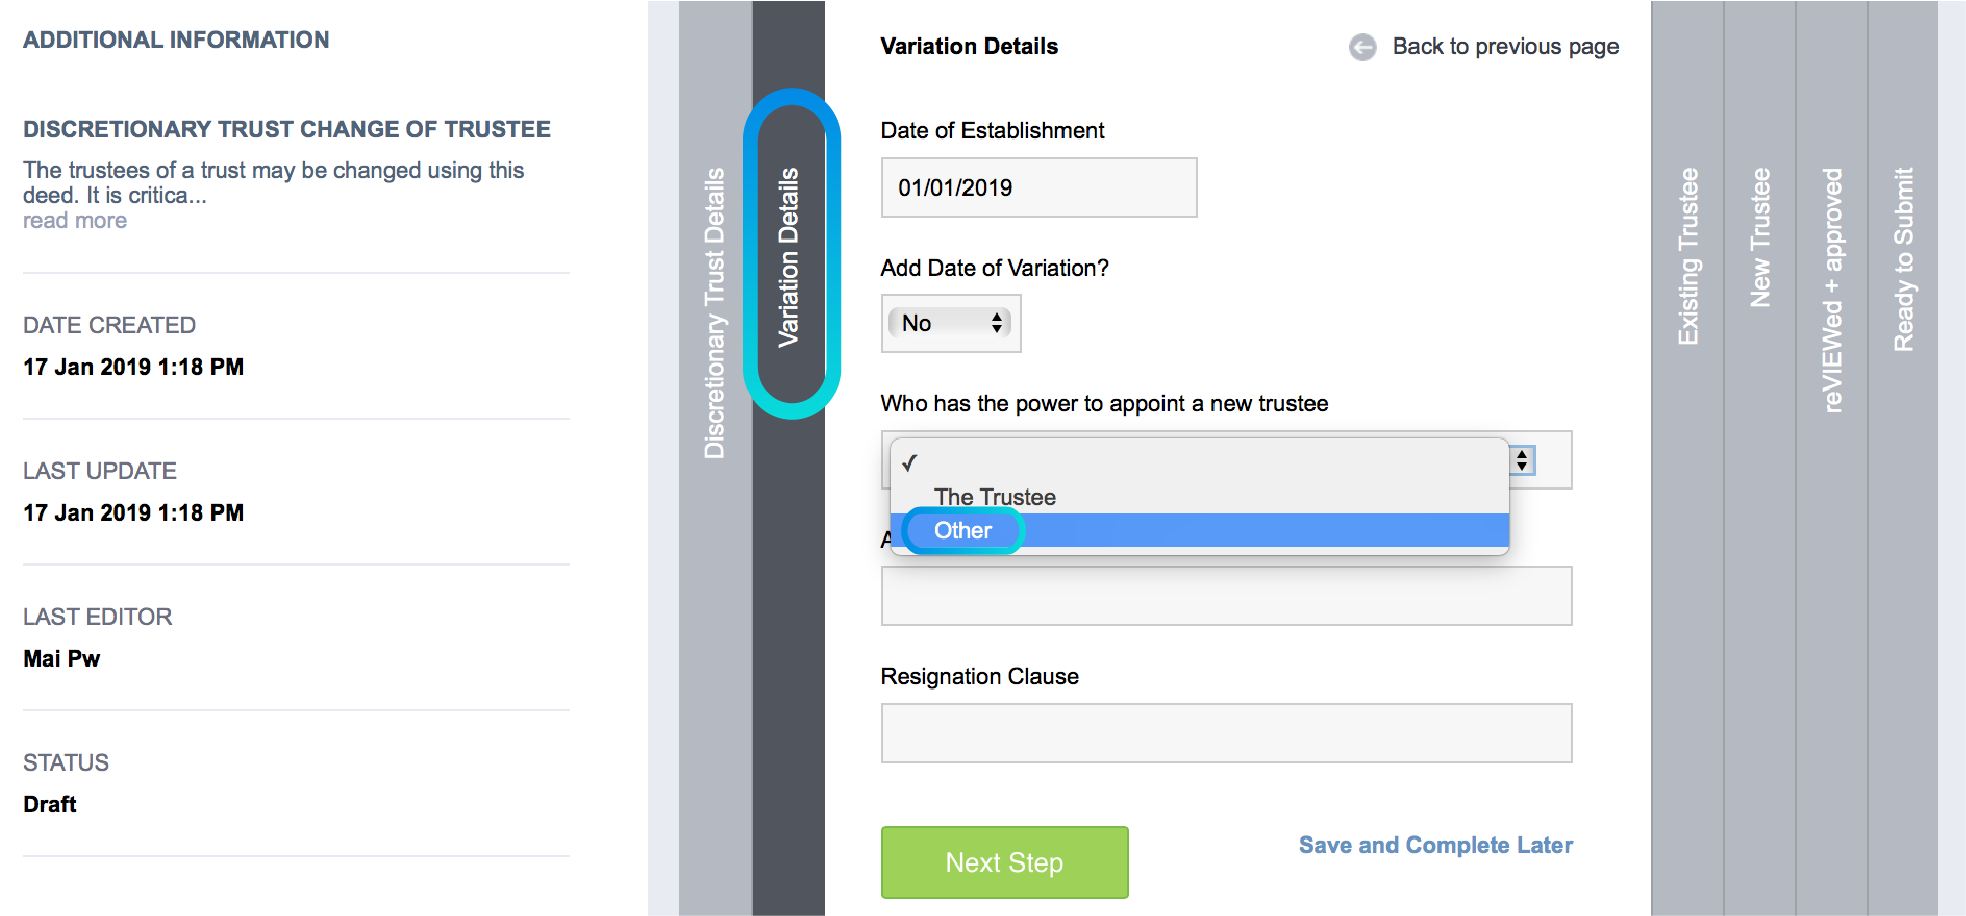Click the Back to previous page link
This screenshot has height=916, width=1966.
tap(1505, 47)
